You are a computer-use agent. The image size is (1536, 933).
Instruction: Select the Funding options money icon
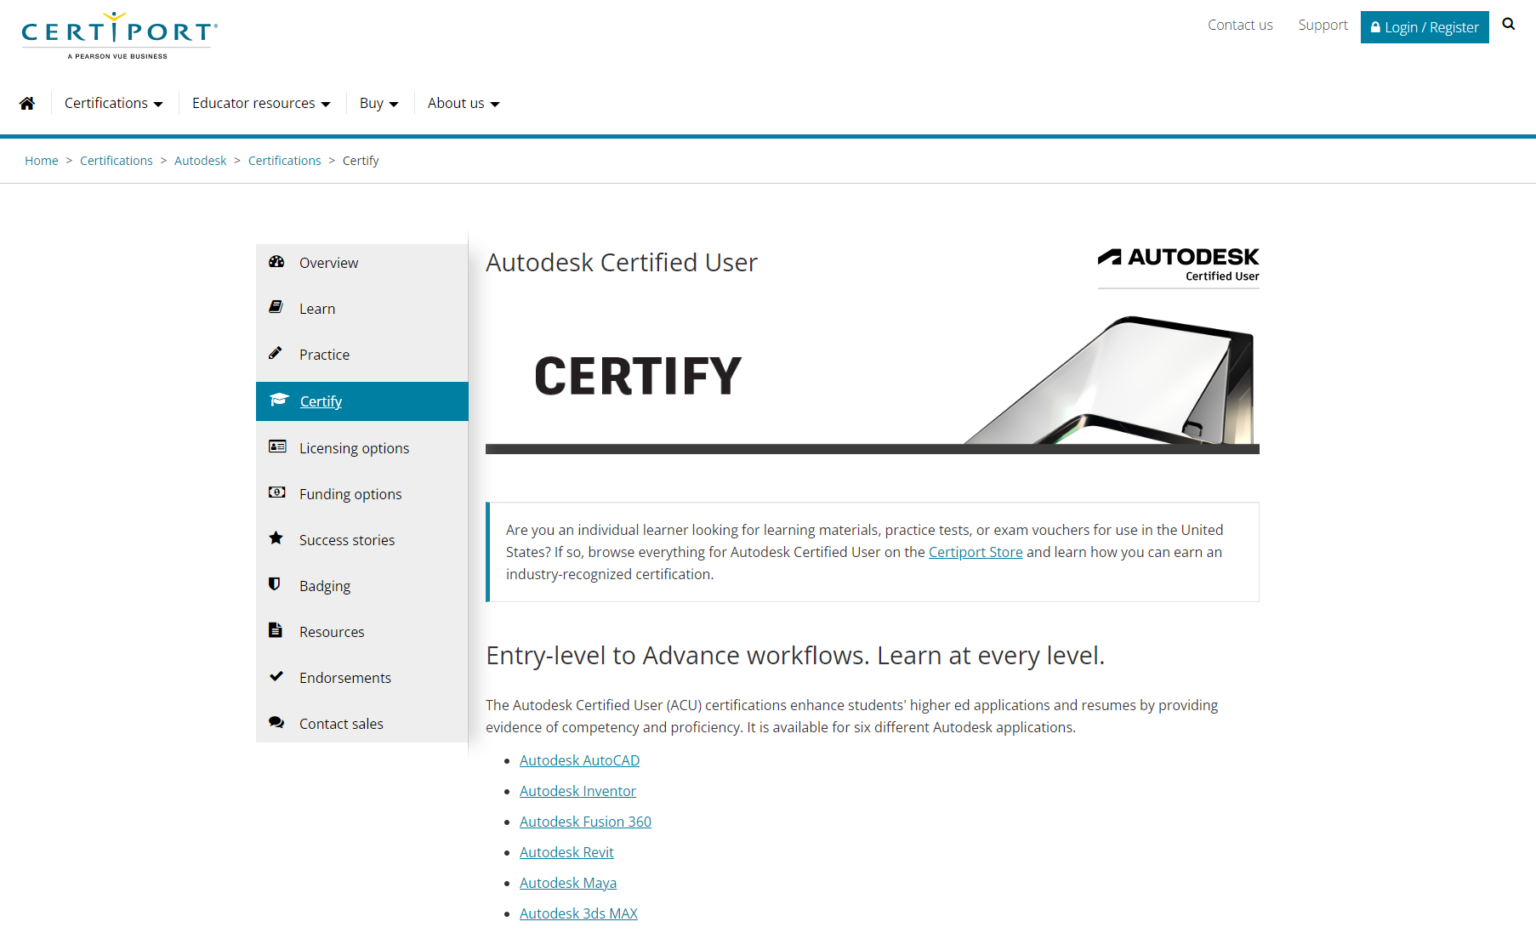(276, 493)
